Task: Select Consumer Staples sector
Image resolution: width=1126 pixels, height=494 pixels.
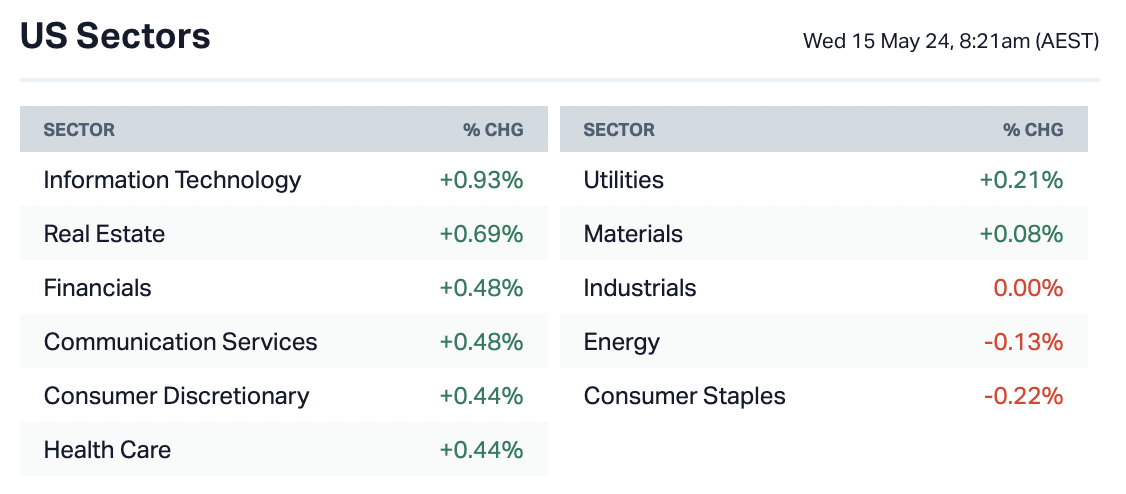Action: pyautogui.click(x=684, y=396)
